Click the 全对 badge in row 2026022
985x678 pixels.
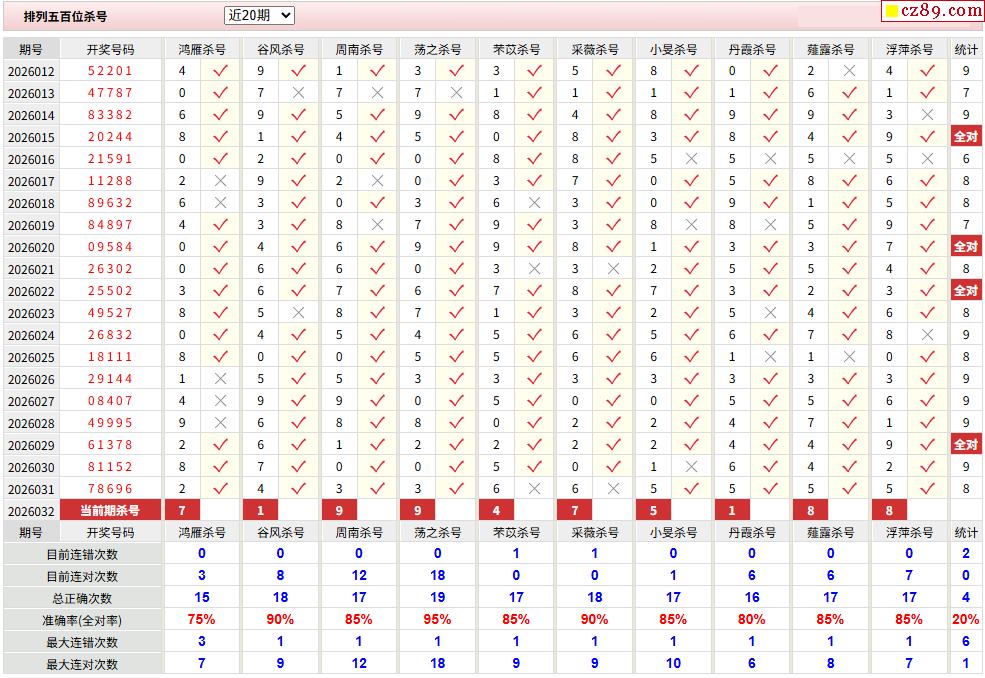pos(966,290)
